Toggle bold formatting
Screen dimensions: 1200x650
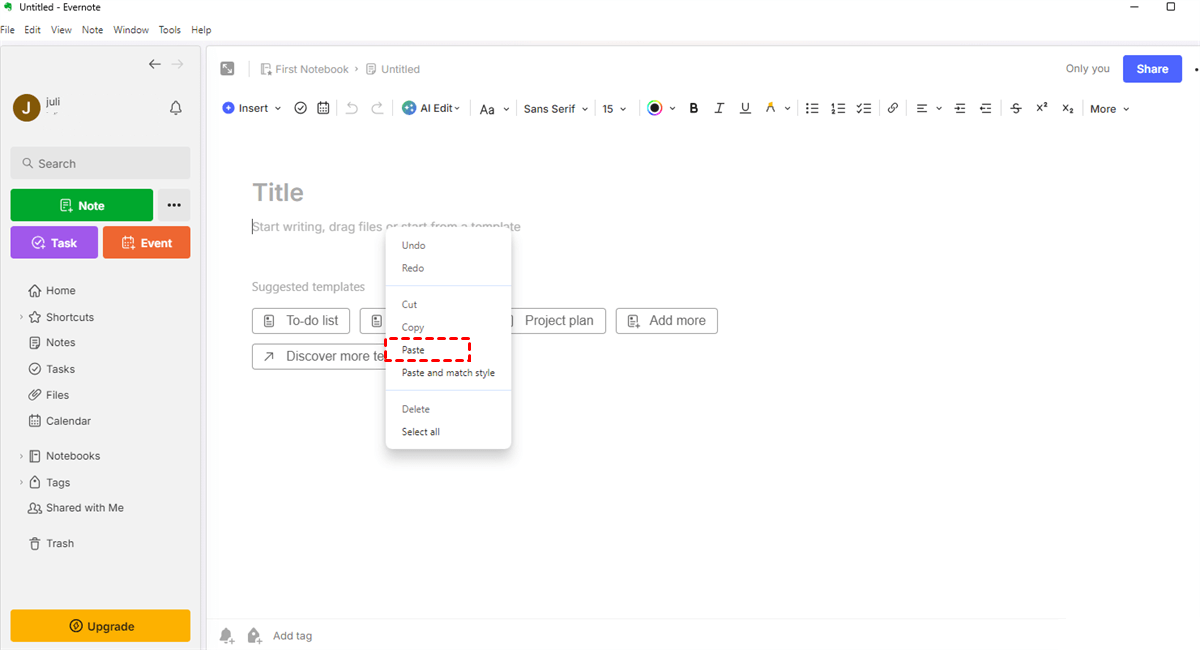[x=693, y=108]
